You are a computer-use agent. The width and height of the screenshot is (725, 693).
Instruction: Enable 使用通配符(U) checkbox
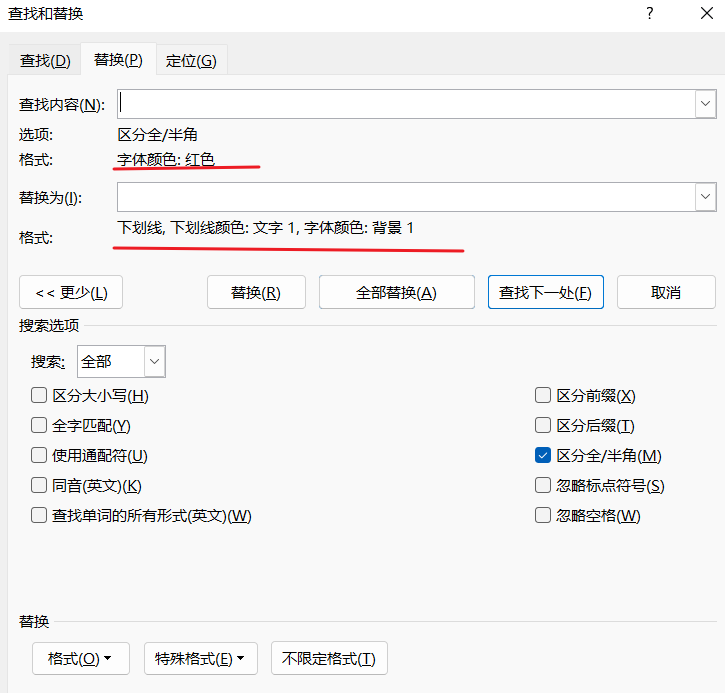click(39, 455)
